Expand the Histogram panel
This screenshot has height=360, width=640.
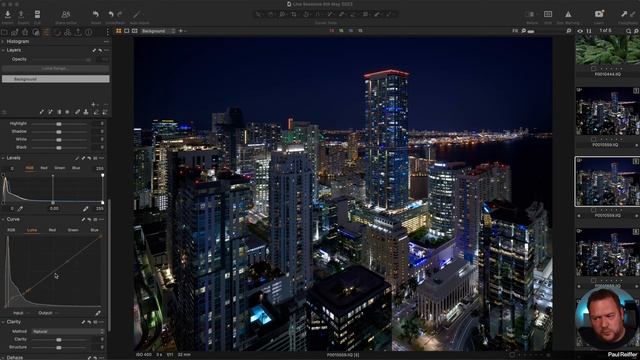tap(3, 42)
